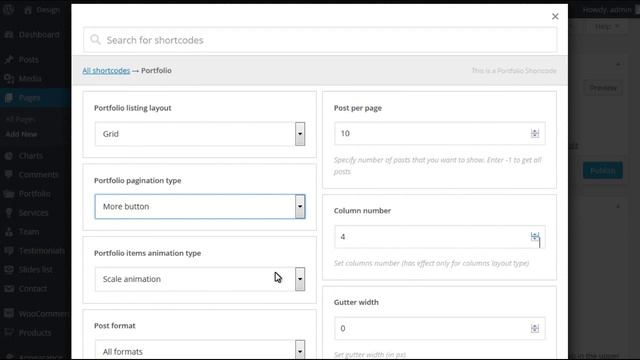Open Testimonials in the admin sidebar
This screenshot has width=640, height=360.
[x=42, y=251]
